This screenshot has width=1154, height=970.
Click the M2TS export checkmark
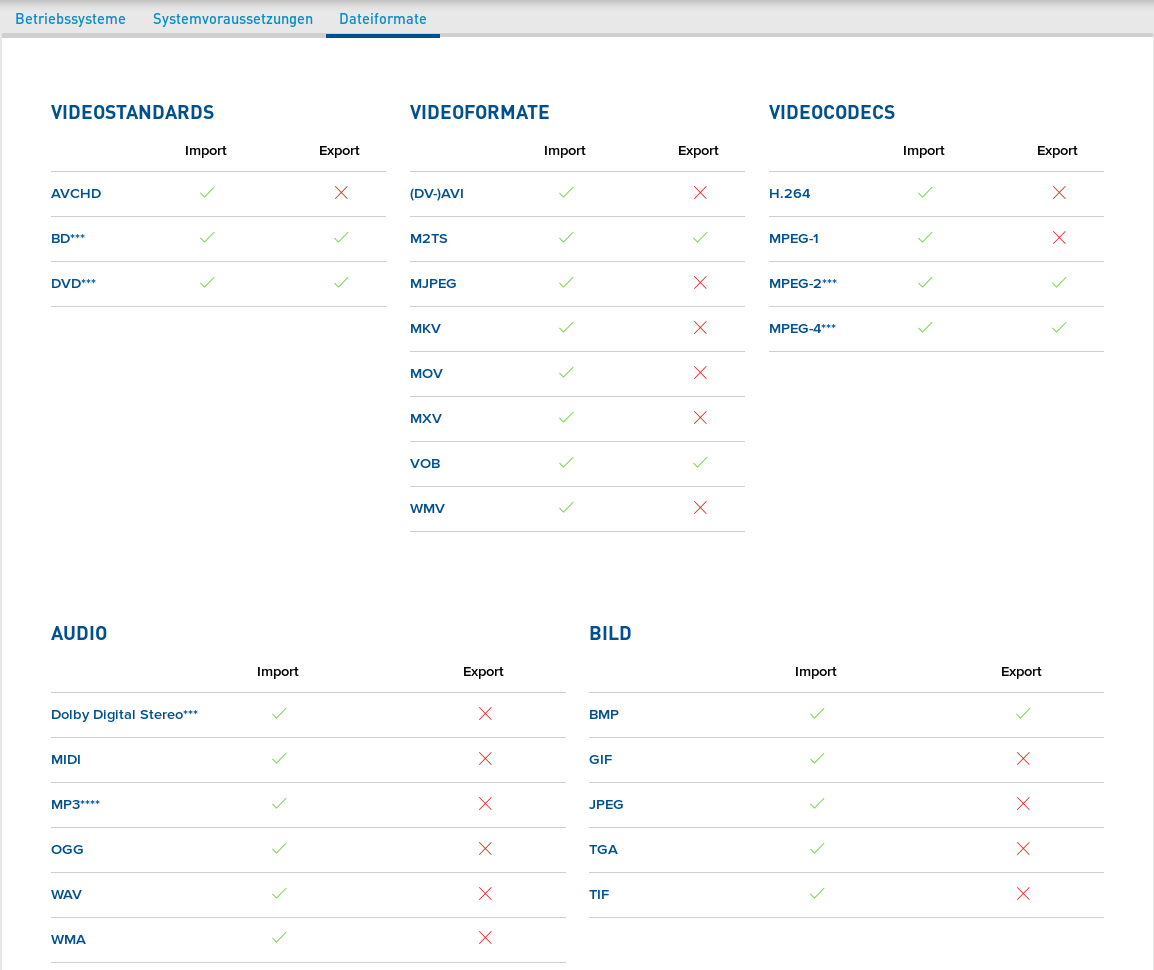(700, 237)
